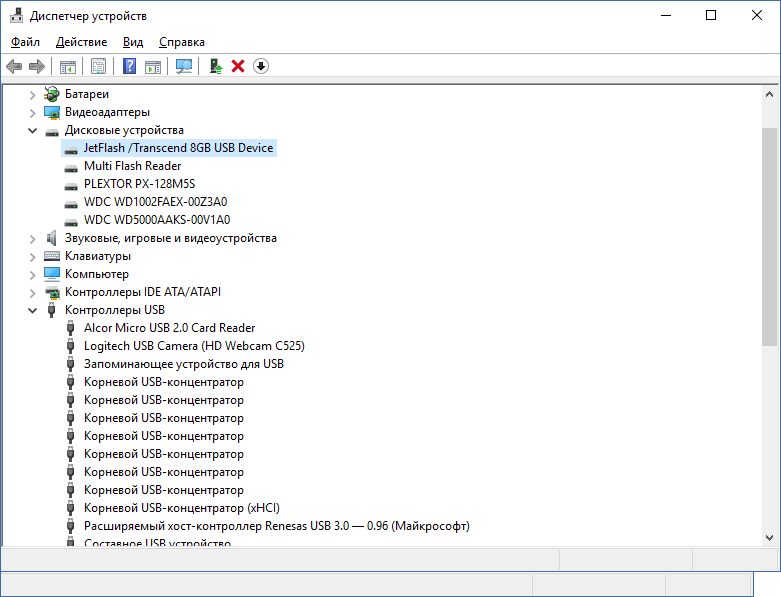Image resolution: width=781 pixels, height=597 pixels.
Task: Click the red X Uninstall device icon
Action: [x=238, y=66]
